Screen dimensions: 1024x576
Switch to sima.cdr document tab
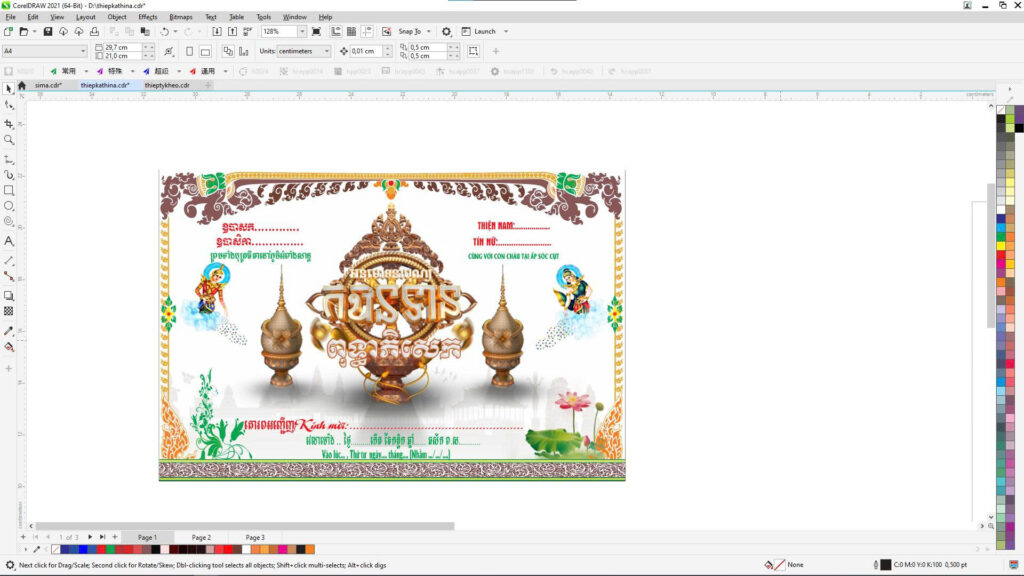(x=48, y=86)
